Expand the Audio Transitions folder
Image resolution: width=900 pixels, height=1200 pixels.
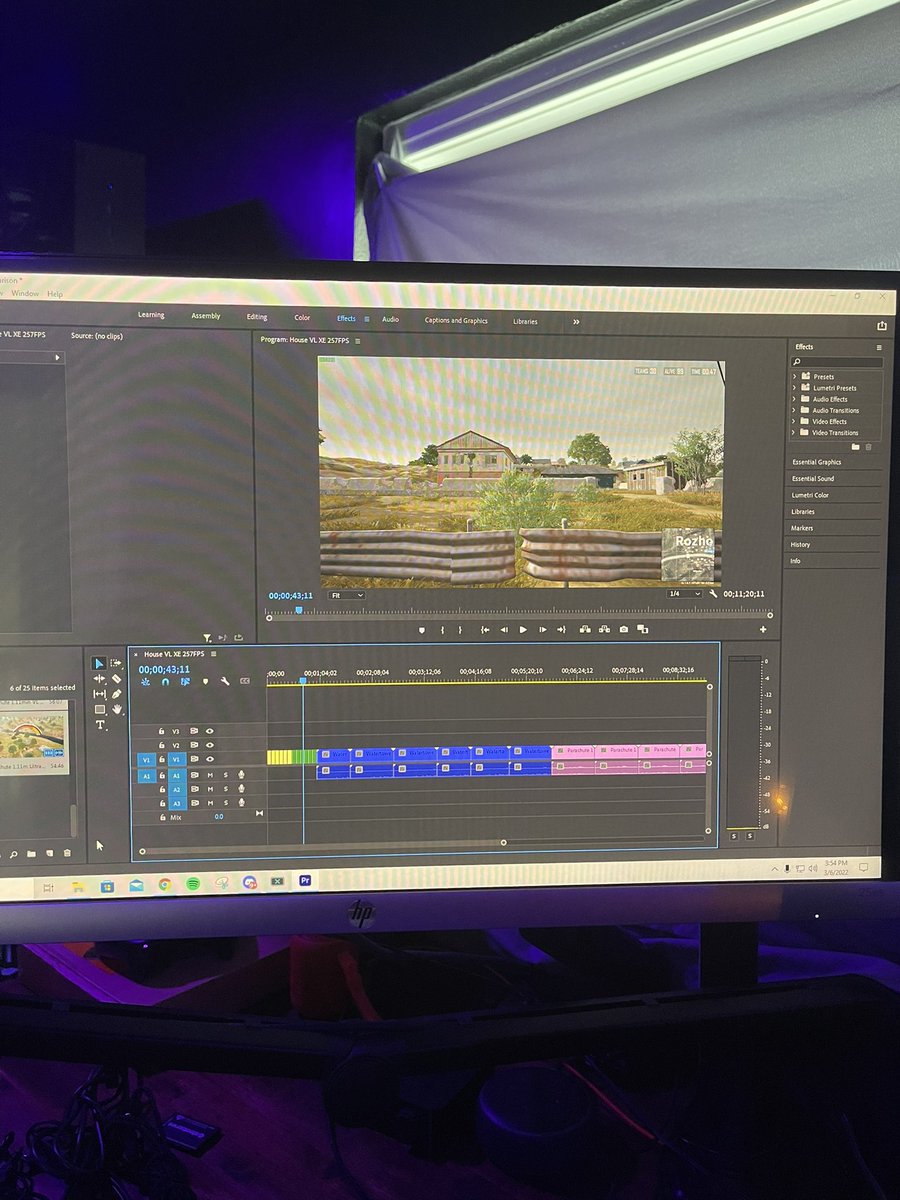[x=795, y=410]
